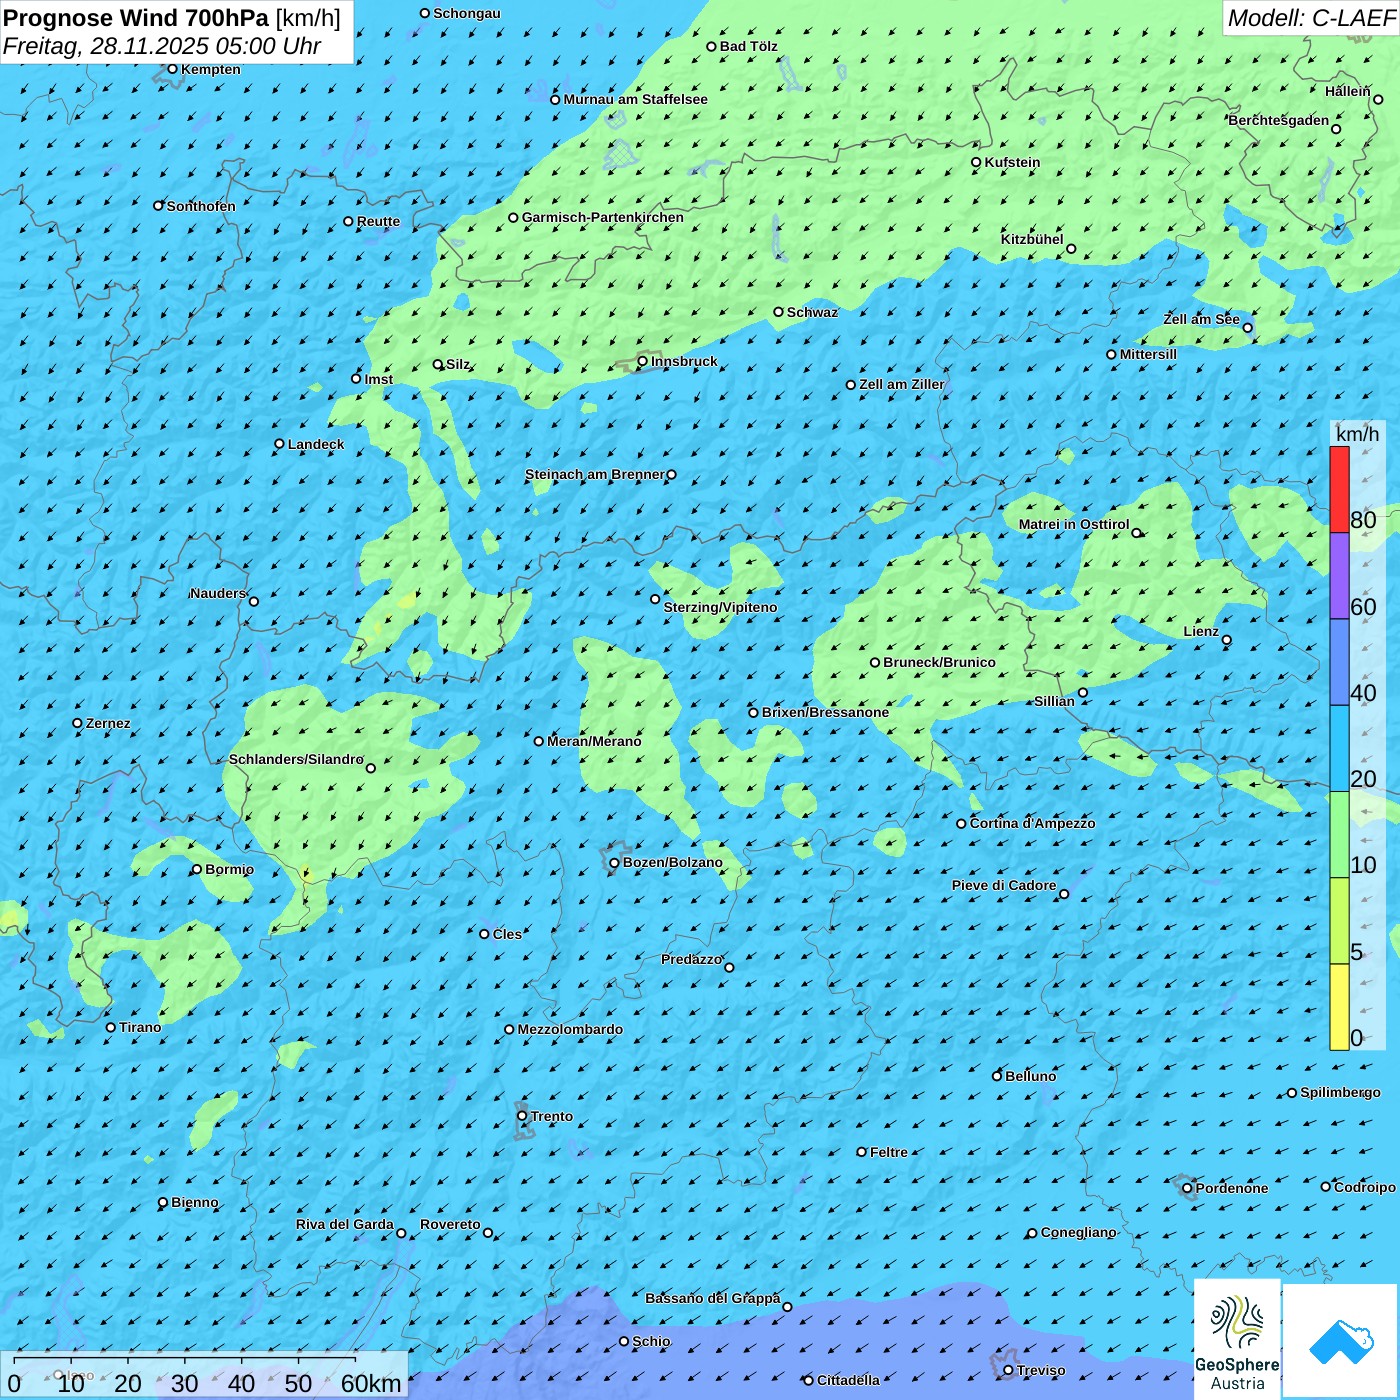Click the 'Lienz' label
The image size is (1400, 1400).
click(x=1201, y=631)
